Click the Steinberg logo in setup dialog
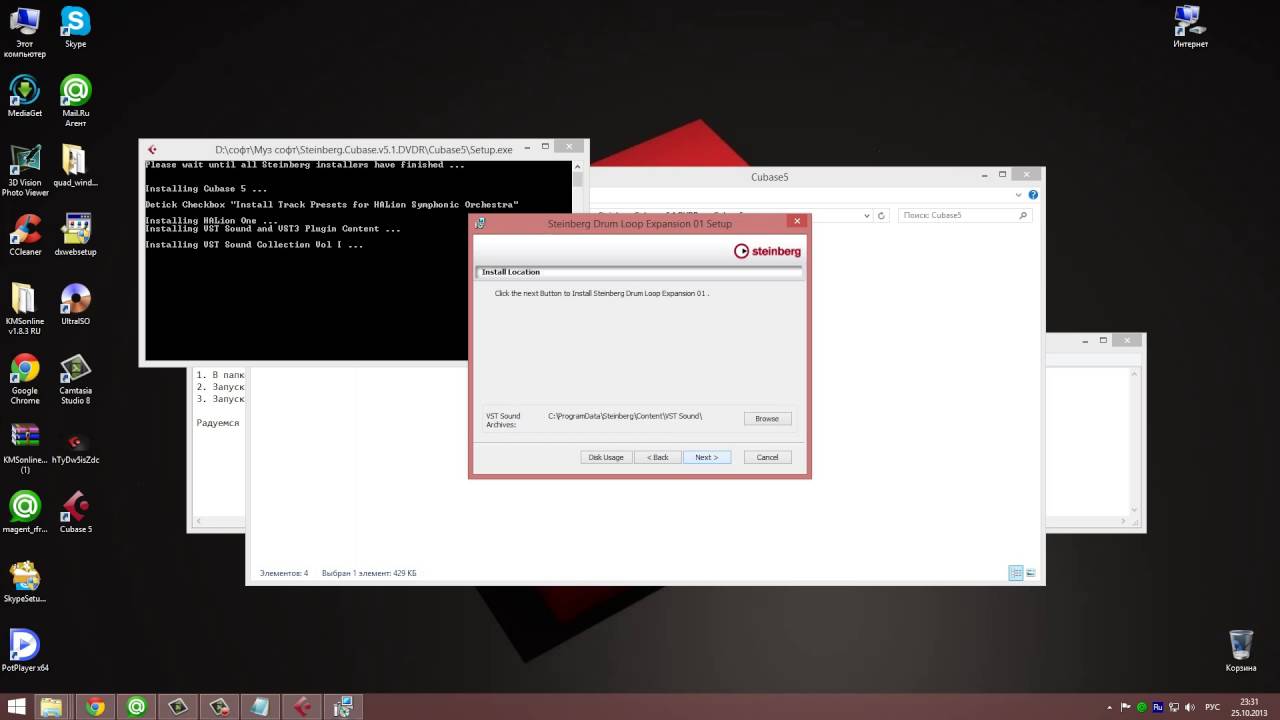Screen dimensions: 1280x720 coord(767,251)
